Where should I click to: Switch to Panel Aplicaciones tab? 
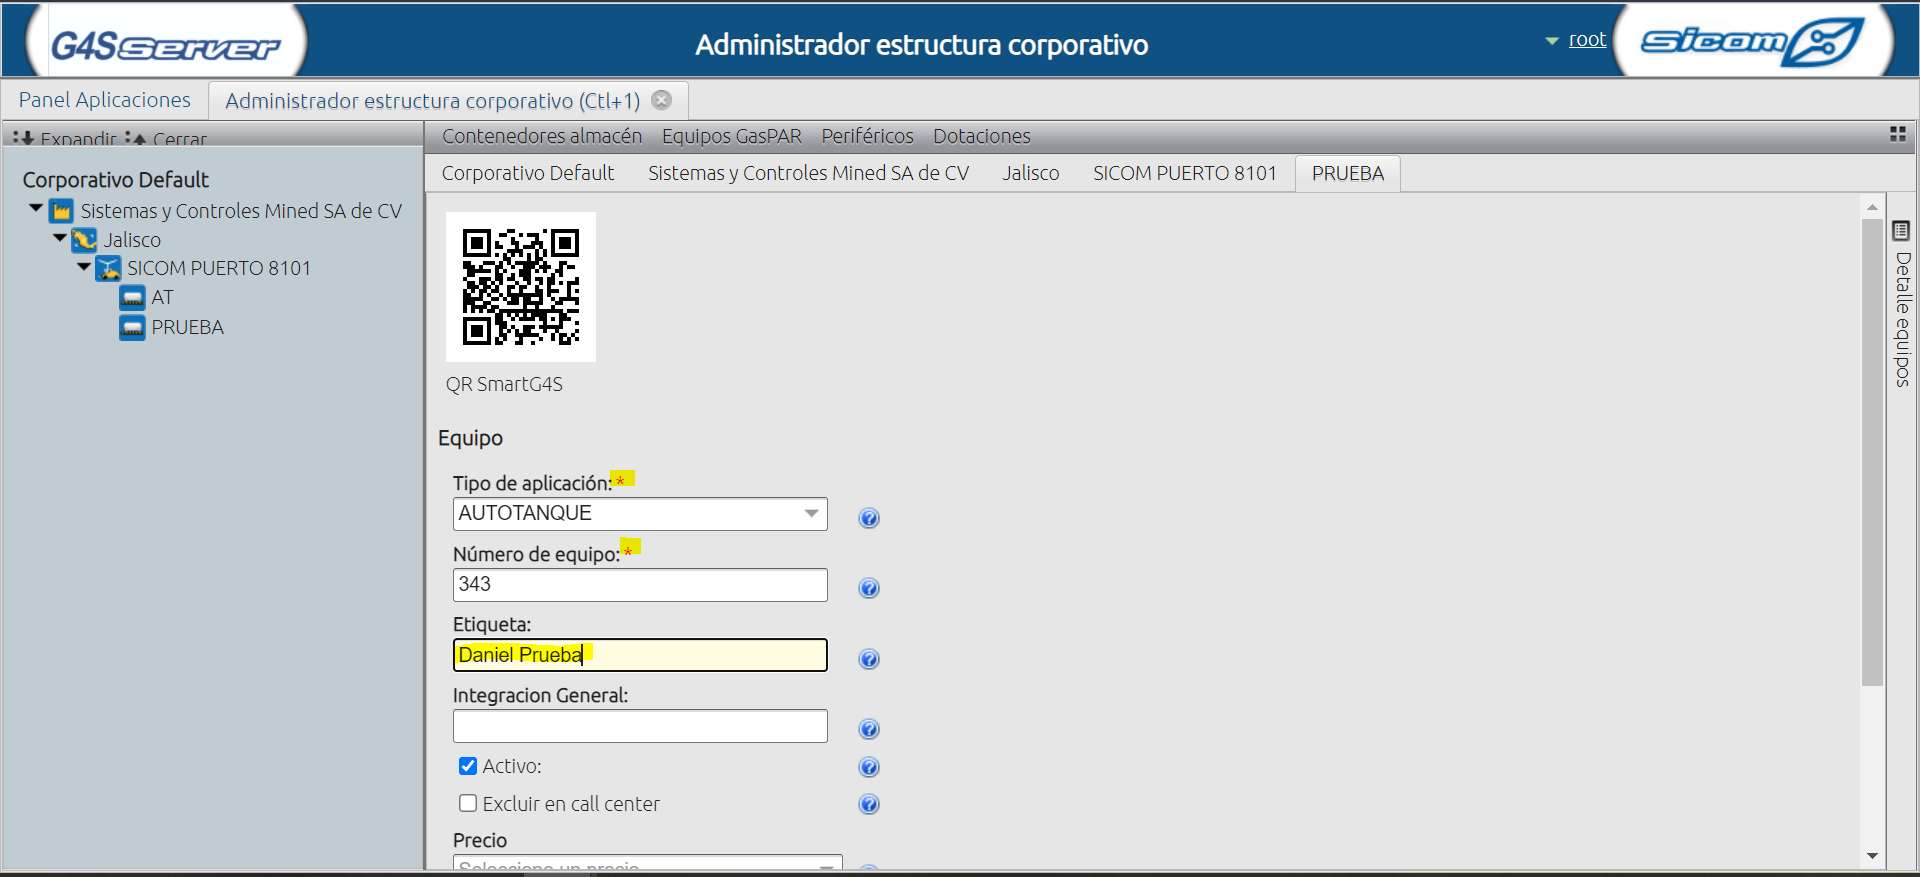point(104,100)
